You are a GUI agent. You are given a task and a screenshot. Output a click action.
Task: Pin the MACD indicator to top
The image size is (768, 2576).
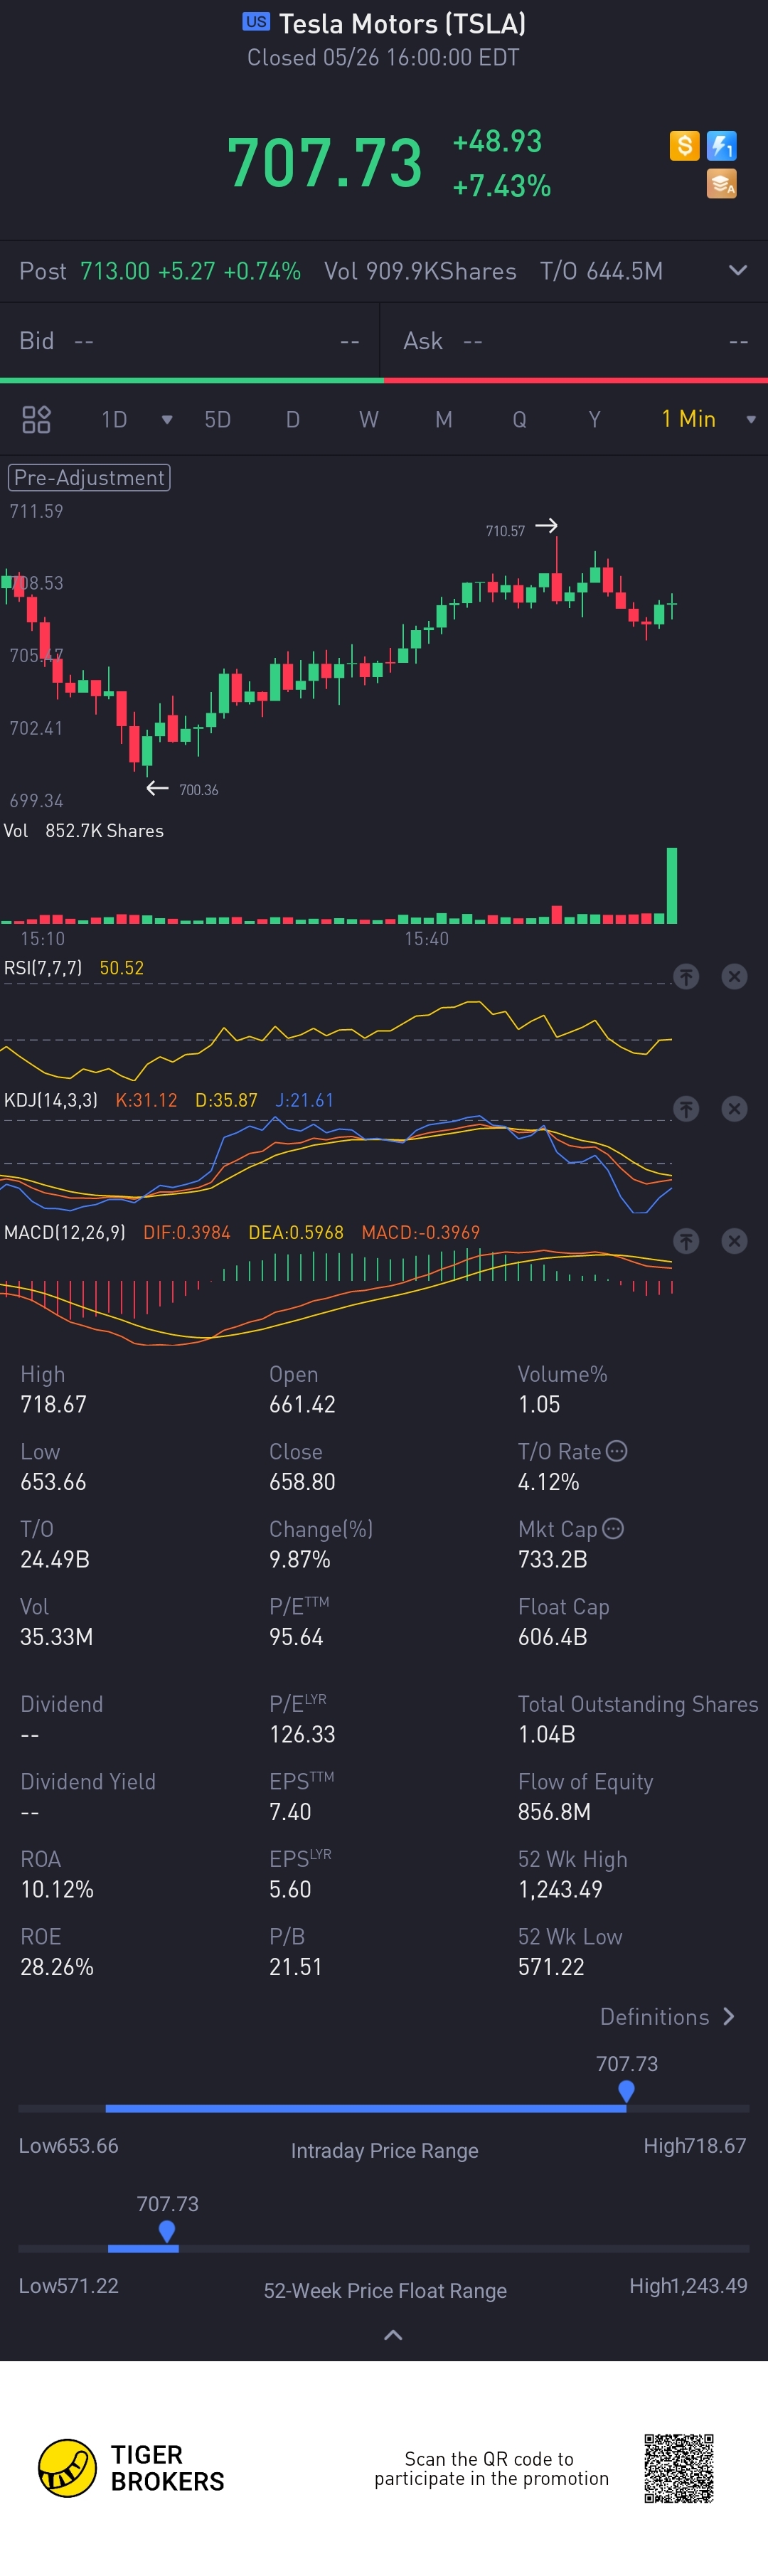tap(686, 1241)
